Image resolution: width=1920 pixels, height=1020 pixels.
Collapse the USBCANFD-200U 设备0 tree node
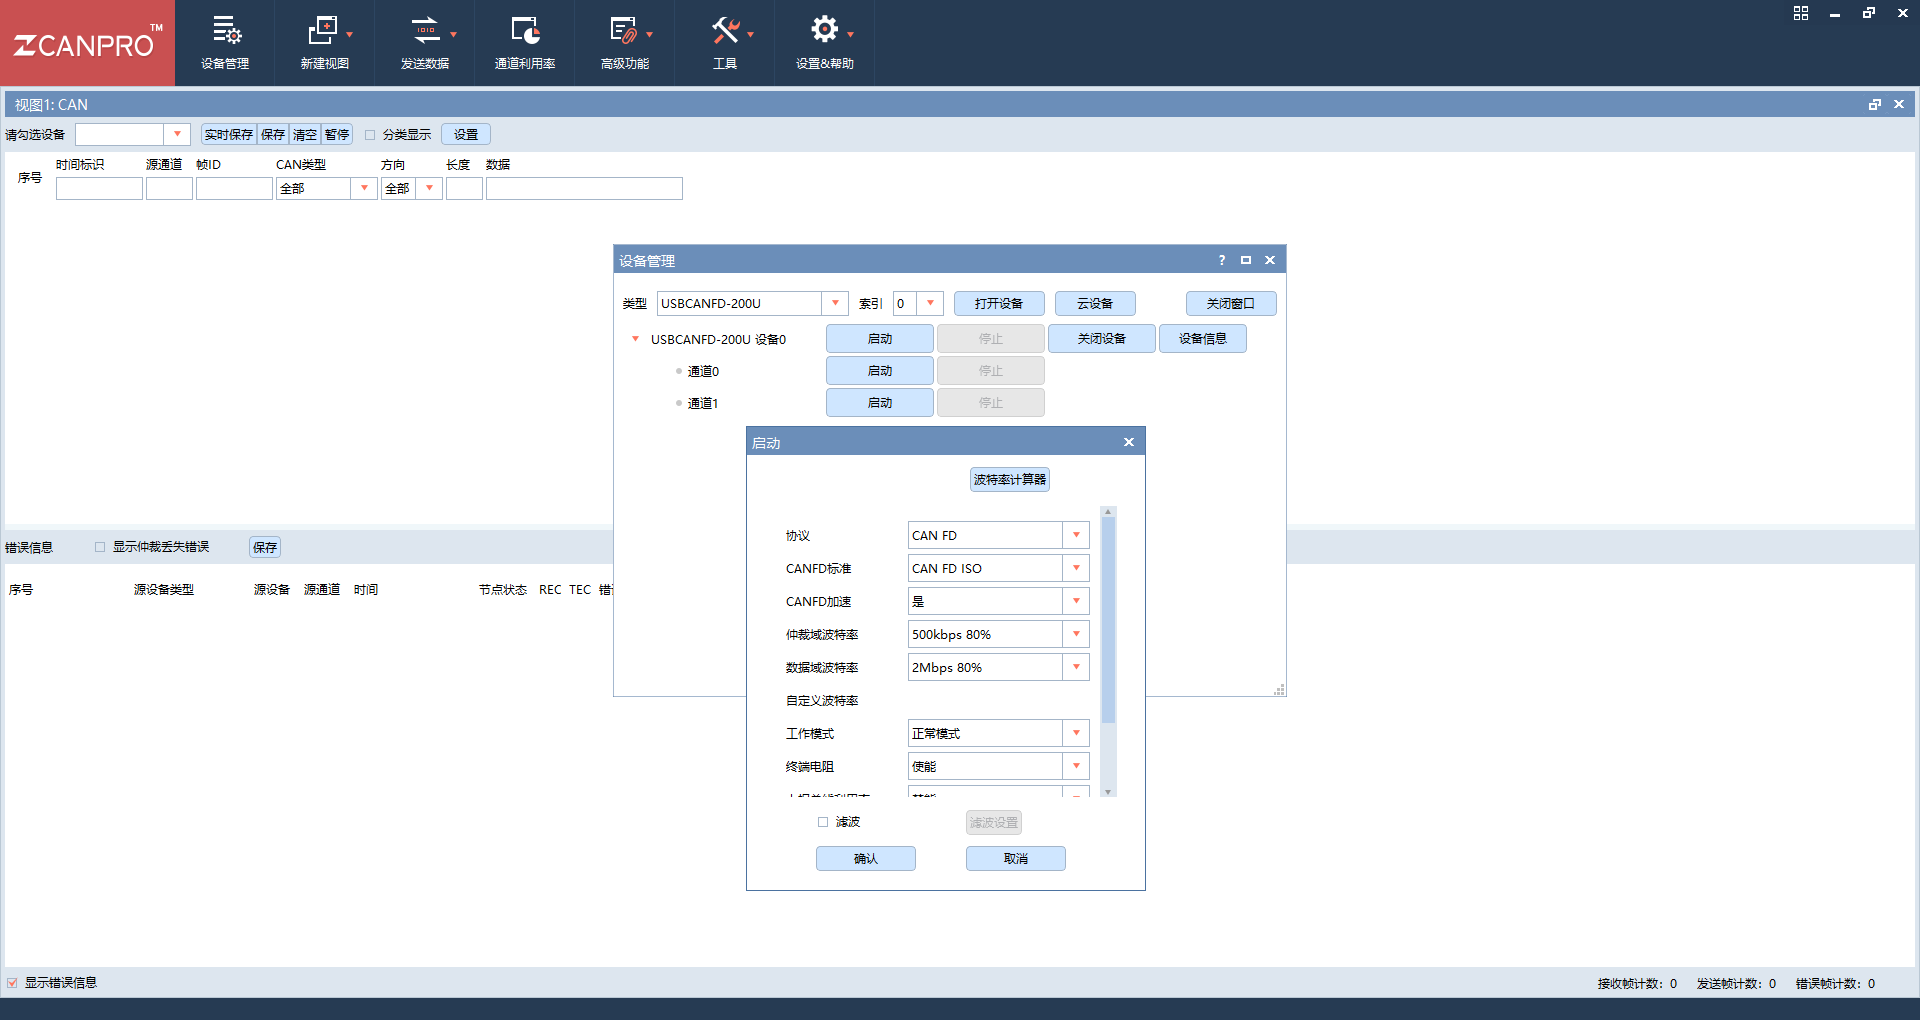click(635, 339)
